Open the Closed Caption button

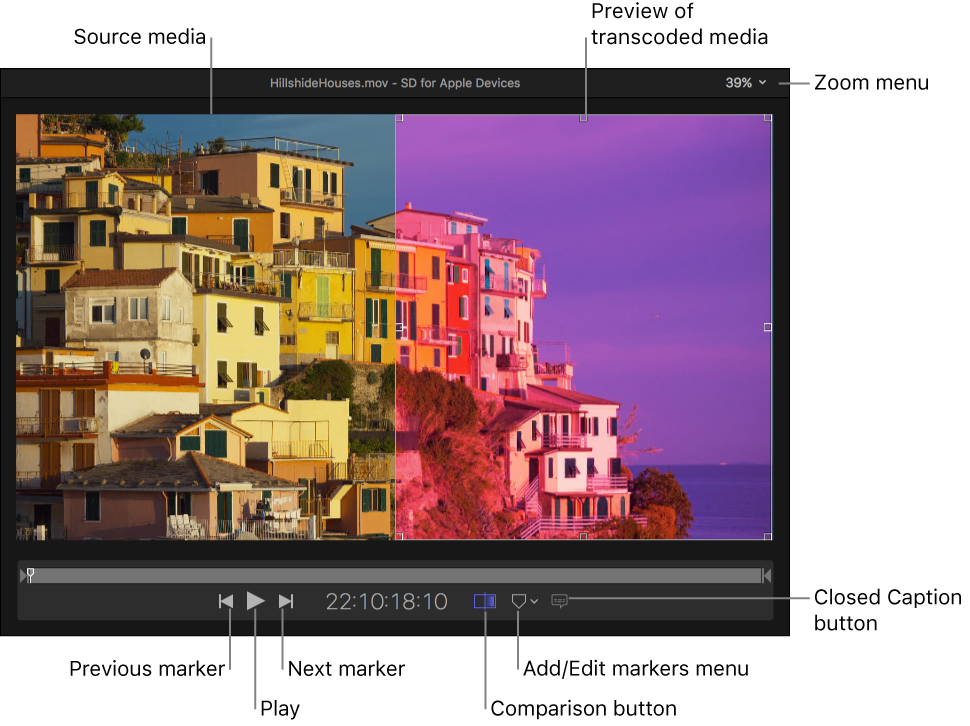[x=560, y=601]
